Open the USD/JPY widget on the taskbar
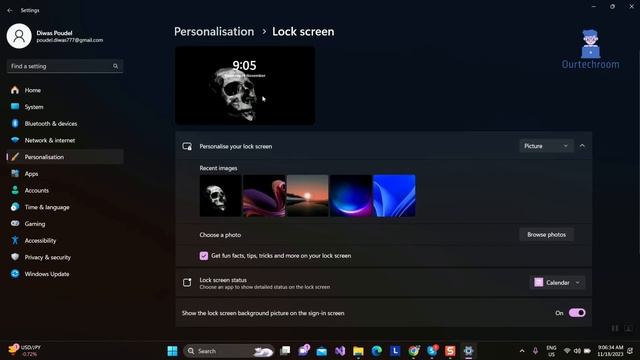The width and height of the screenshot is (640, 360). [24, 351]
